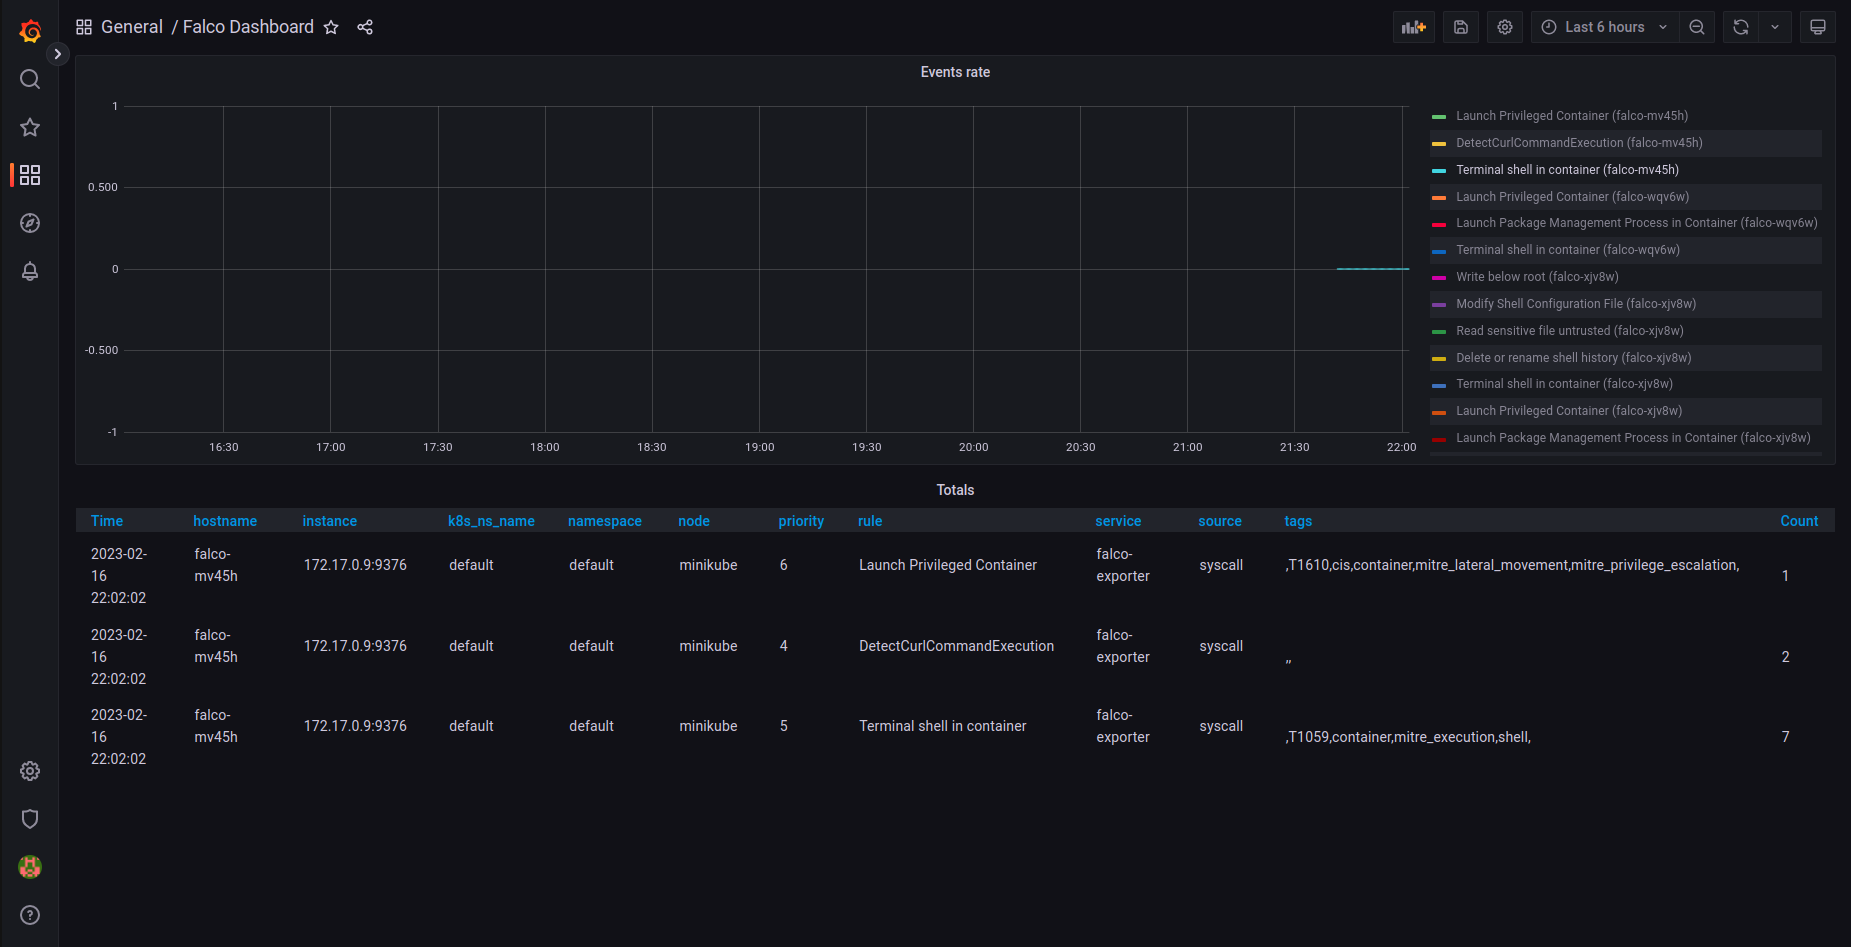Screen dimensions: 1851x947
Task: Sort table by Count column
Action: click(1799, 521)
